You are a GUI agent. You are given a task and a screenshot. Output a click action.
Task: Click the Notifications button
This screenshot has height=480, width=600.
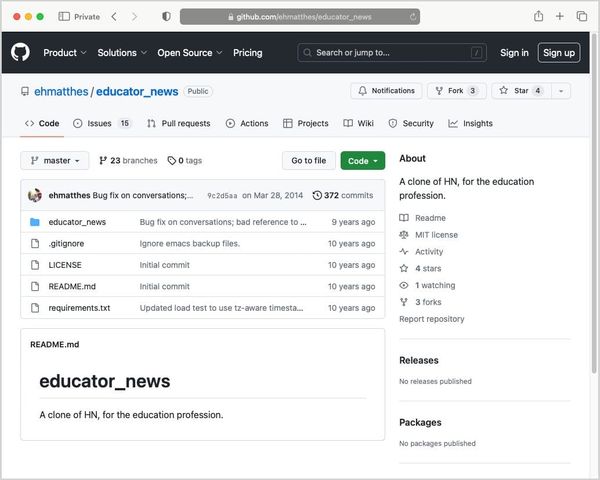pyautogui.click(x=386, y=91)
